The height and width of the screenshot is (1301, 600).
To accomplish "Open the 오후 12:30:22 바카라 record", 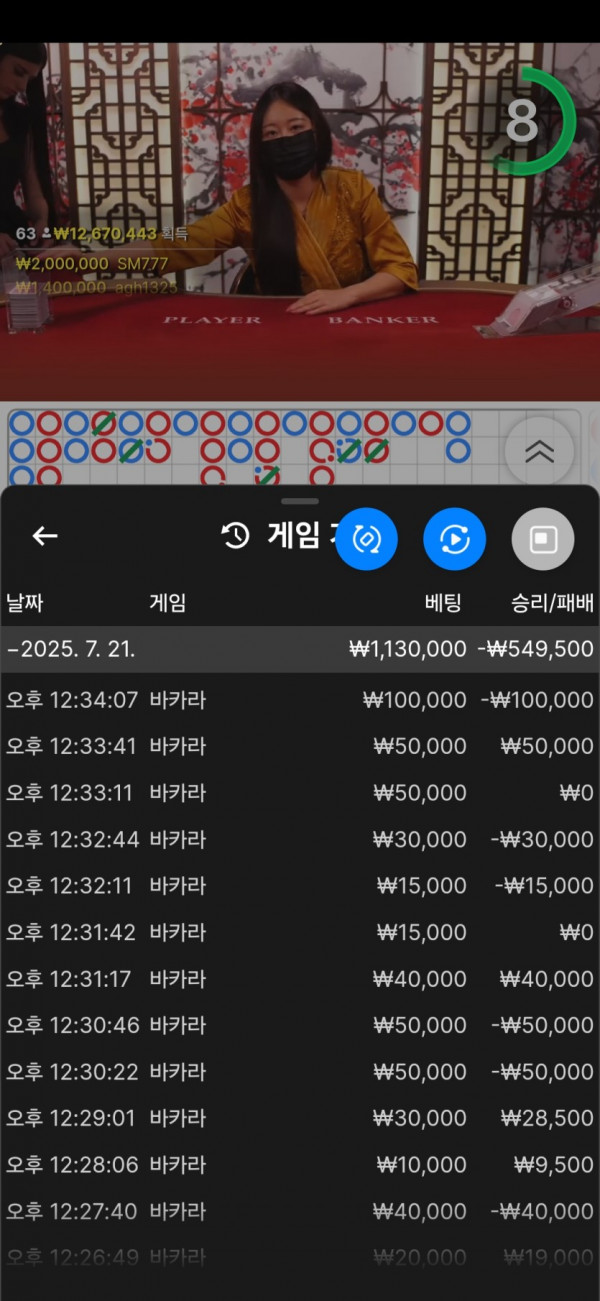I will coord(300,1072).
